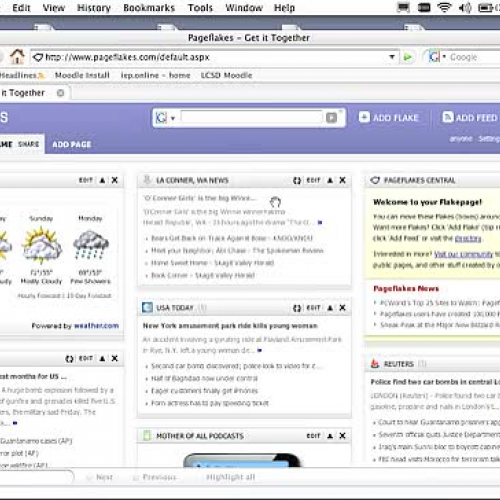This screenshot has width=500, height=500.
Task: Click the ADD PAGE tab
Action: point(72,144)
